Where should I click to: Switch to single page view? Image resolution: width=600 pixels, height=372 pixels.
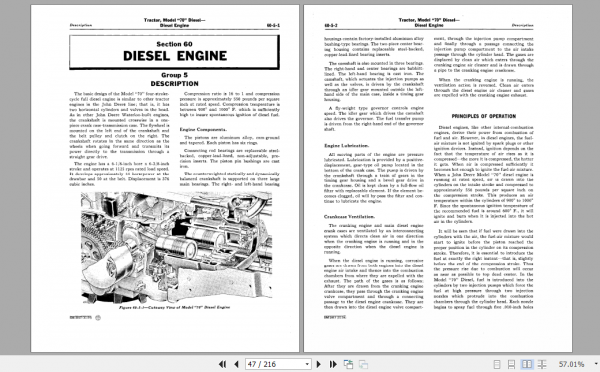(x=497, y=364)
